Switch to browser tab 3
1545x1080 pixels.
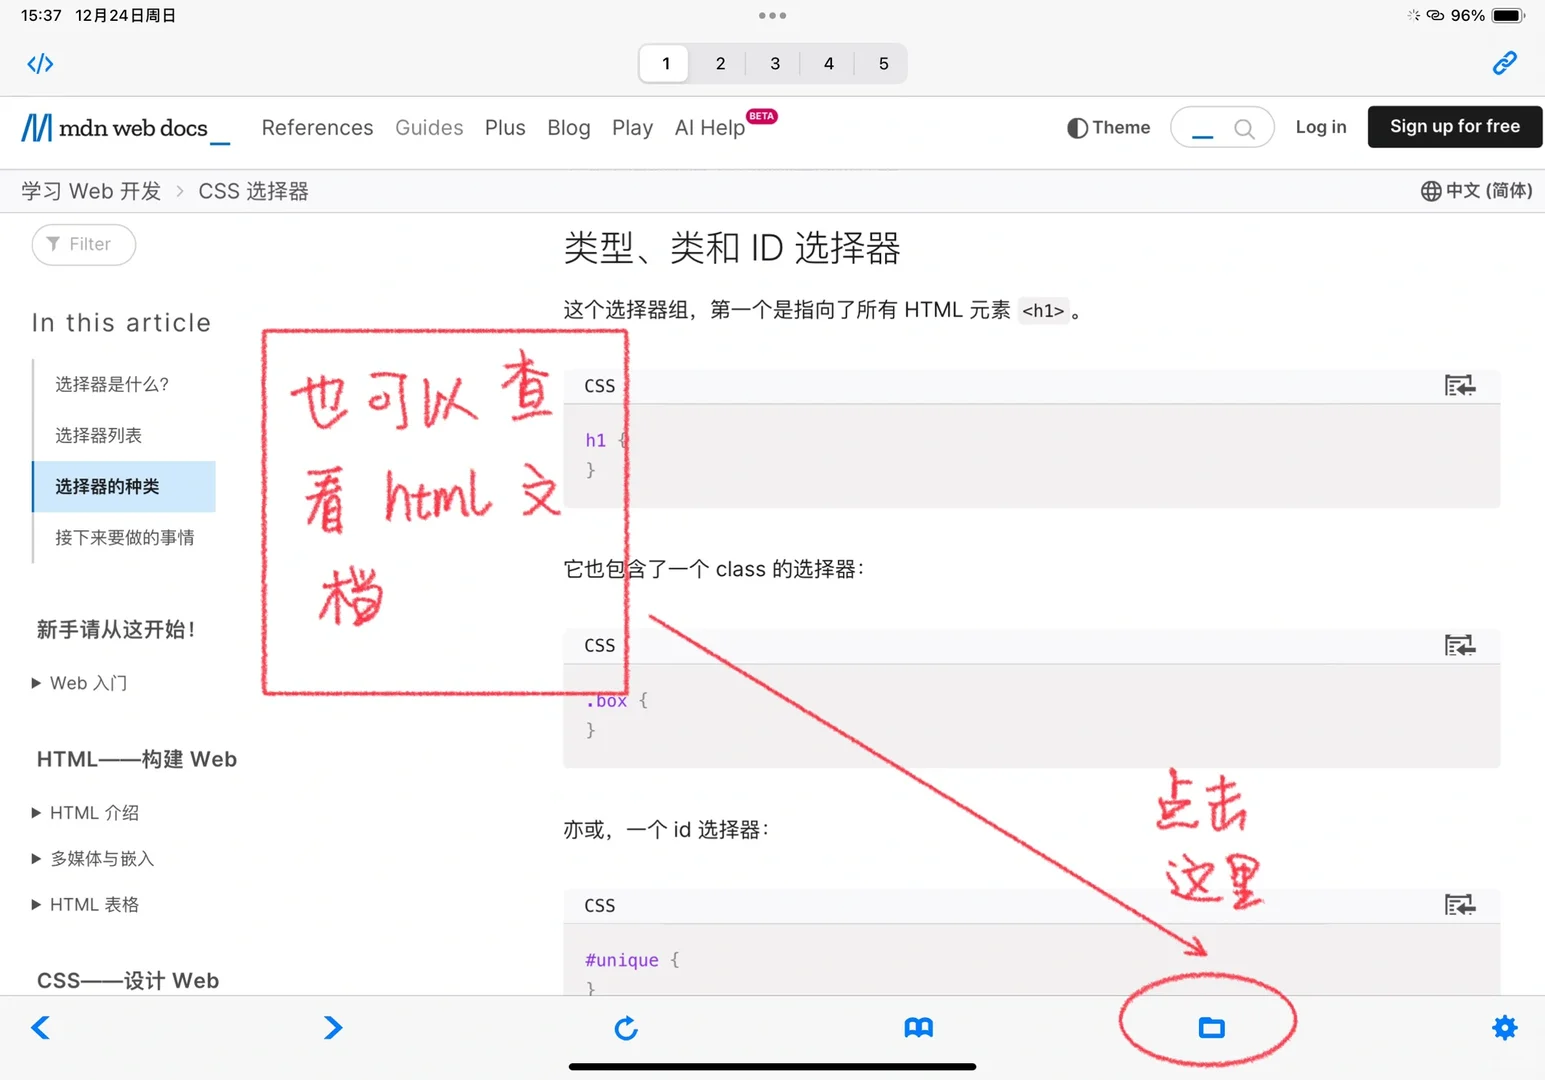pyautogui.click(x=774, y=63)
